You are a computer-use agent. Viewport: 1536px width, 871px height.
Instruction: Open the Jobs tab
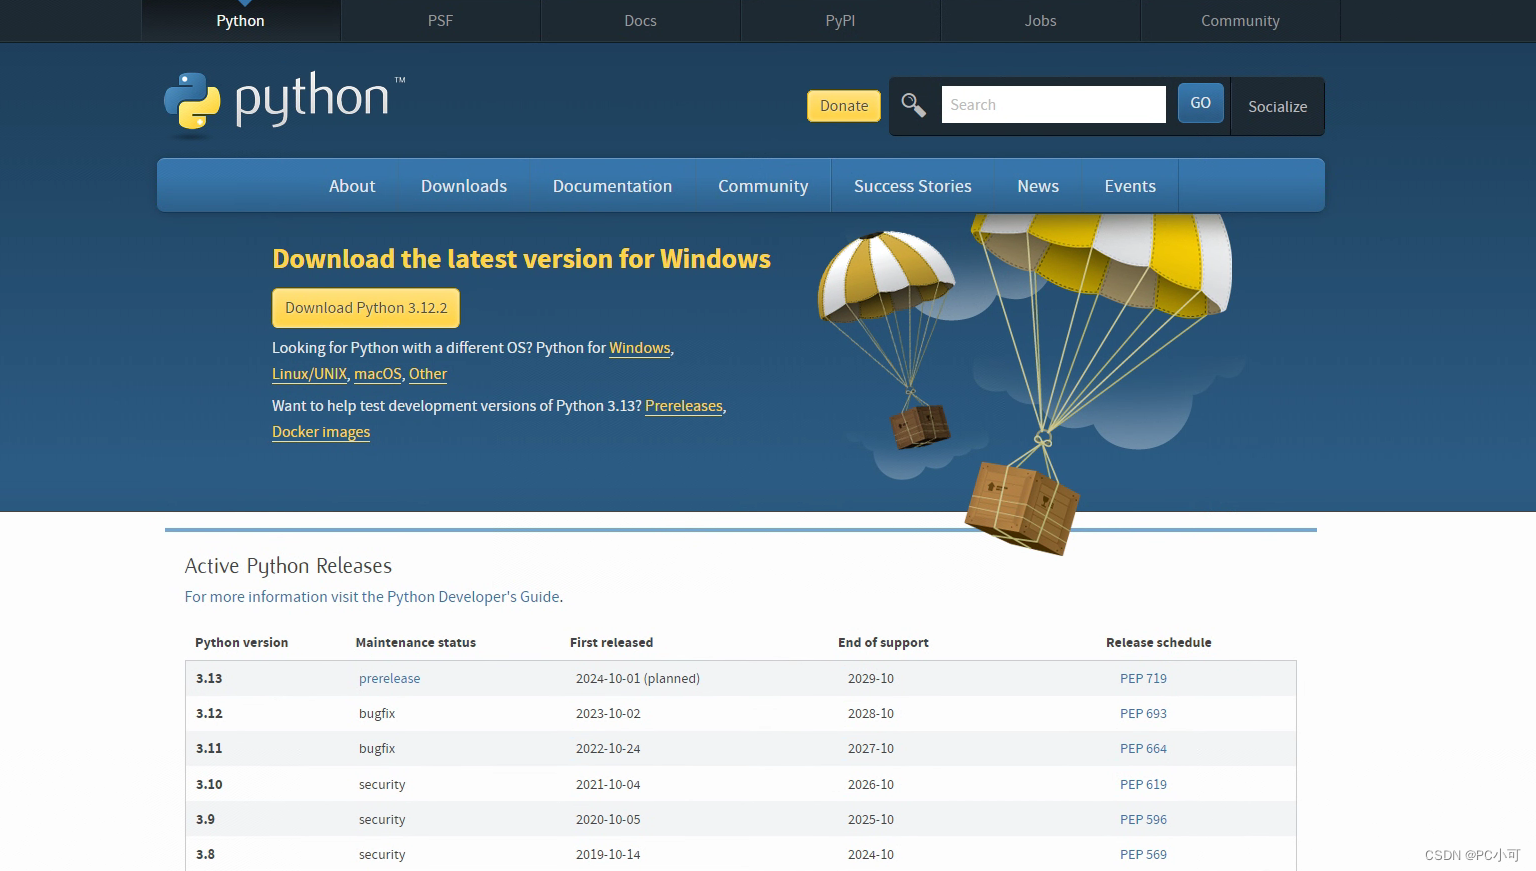coord(1040,21)
